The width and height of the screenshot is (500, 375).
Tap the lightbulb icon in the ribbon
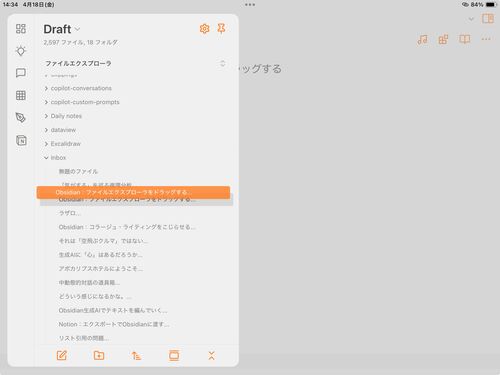pyautogui.click(x=21, y=51)
